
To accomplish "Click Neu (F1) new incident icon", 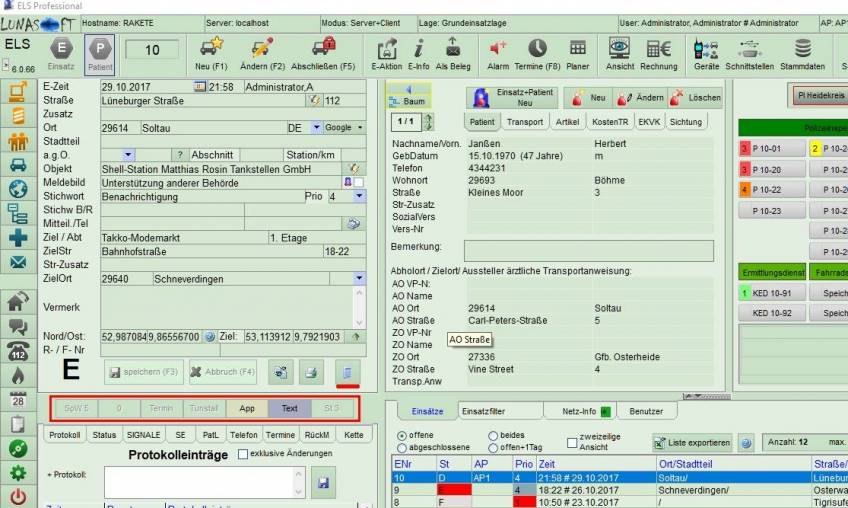I will tap(212, 49).
